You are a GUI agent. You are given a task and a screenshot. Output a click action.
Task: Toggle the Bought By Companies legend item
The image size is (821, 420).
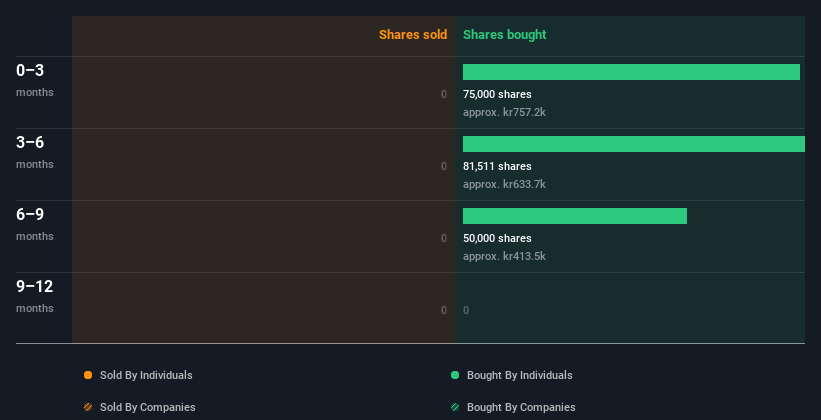pos(513,407)
